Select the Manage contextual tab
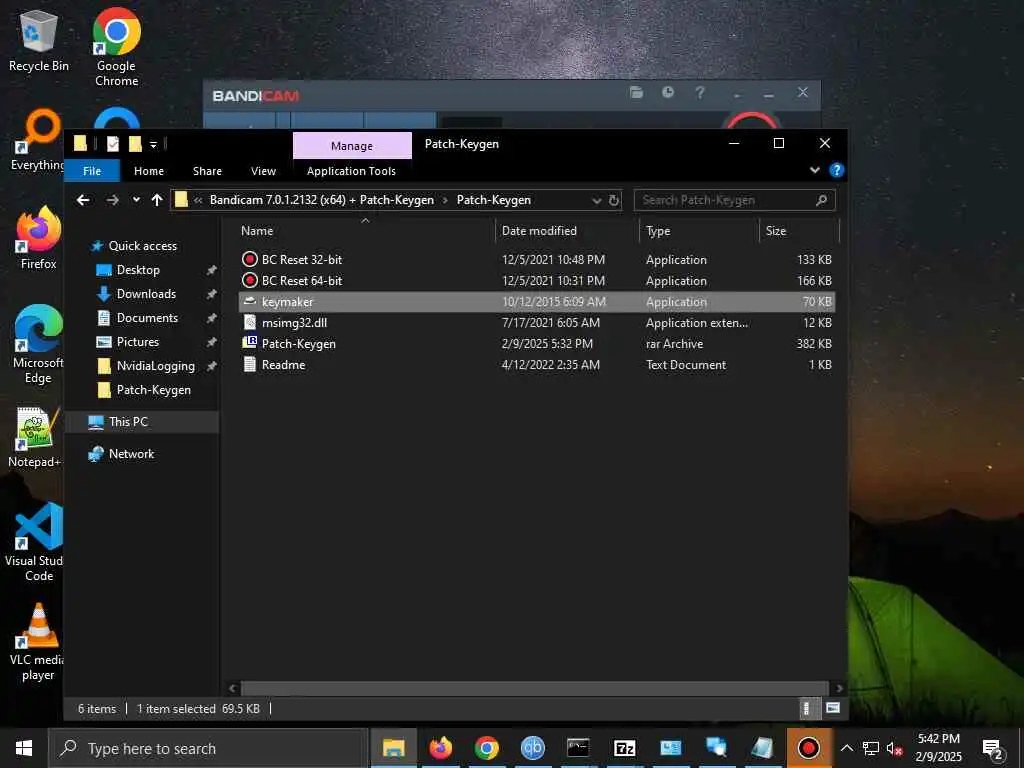The image size is (1024, 768). 352,146
